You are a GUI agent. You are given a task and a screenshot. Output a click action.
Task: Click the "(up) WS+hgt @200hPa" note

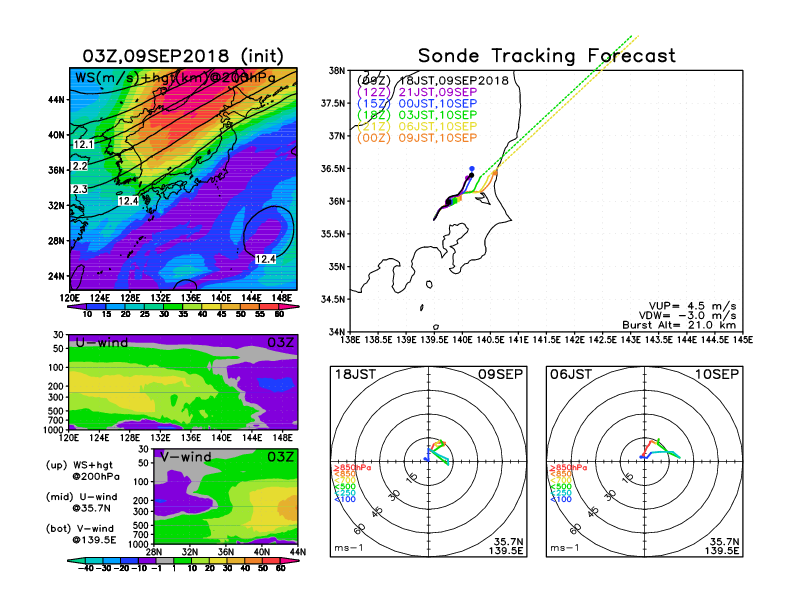[82, 470]
